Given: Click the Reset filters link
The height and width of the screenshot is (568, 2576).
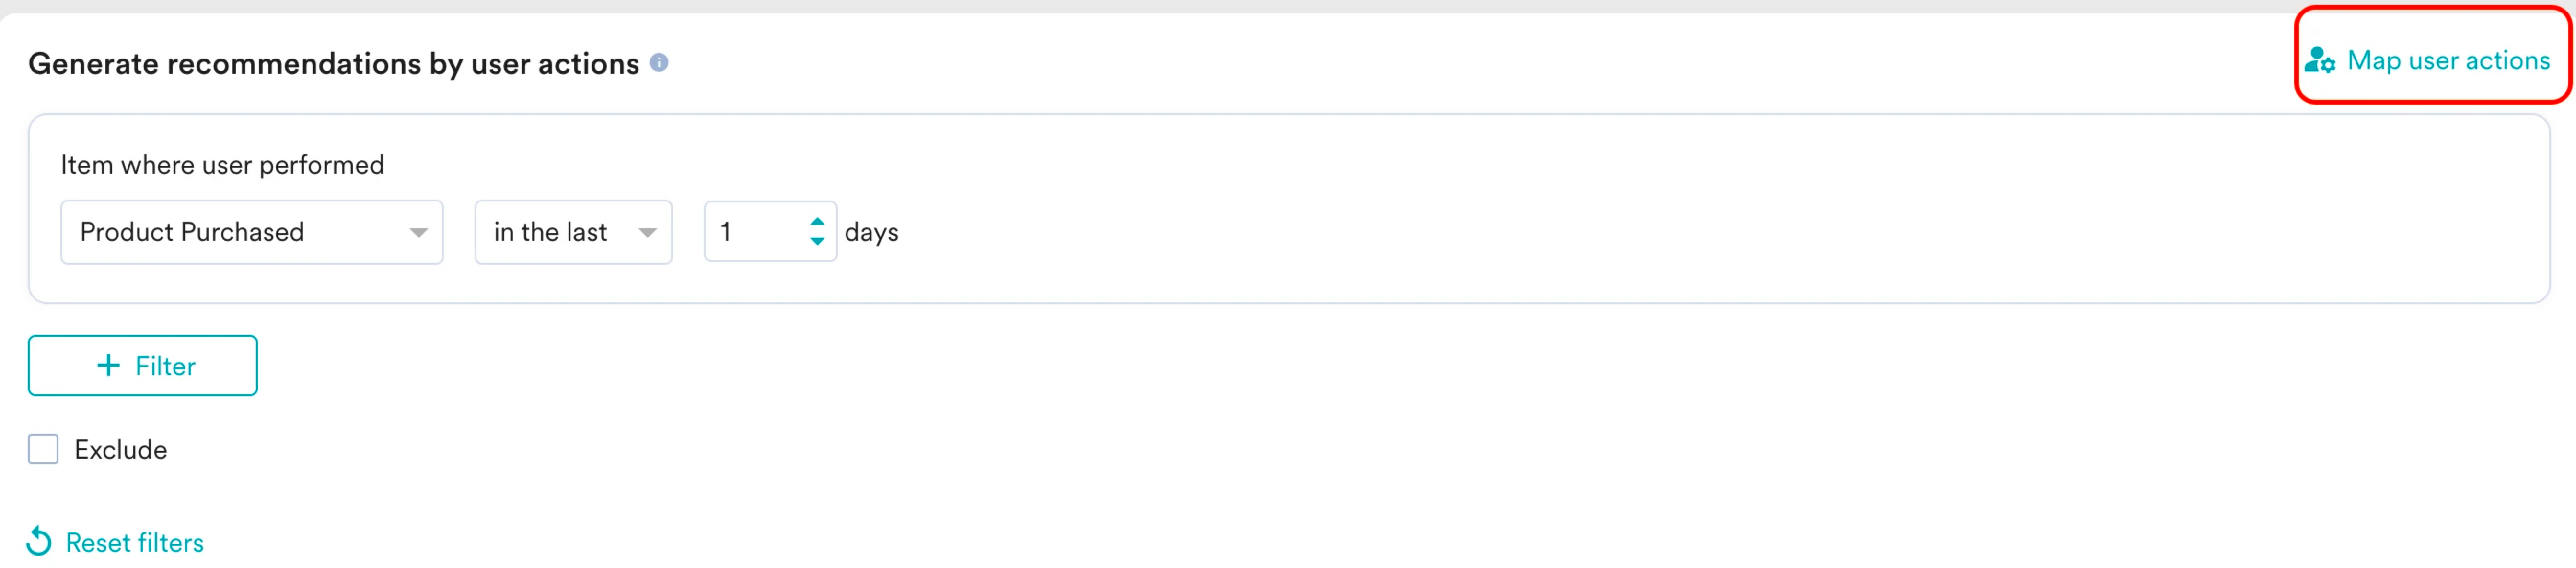Looking at the screenshot, I should click(x=135, y=542).
